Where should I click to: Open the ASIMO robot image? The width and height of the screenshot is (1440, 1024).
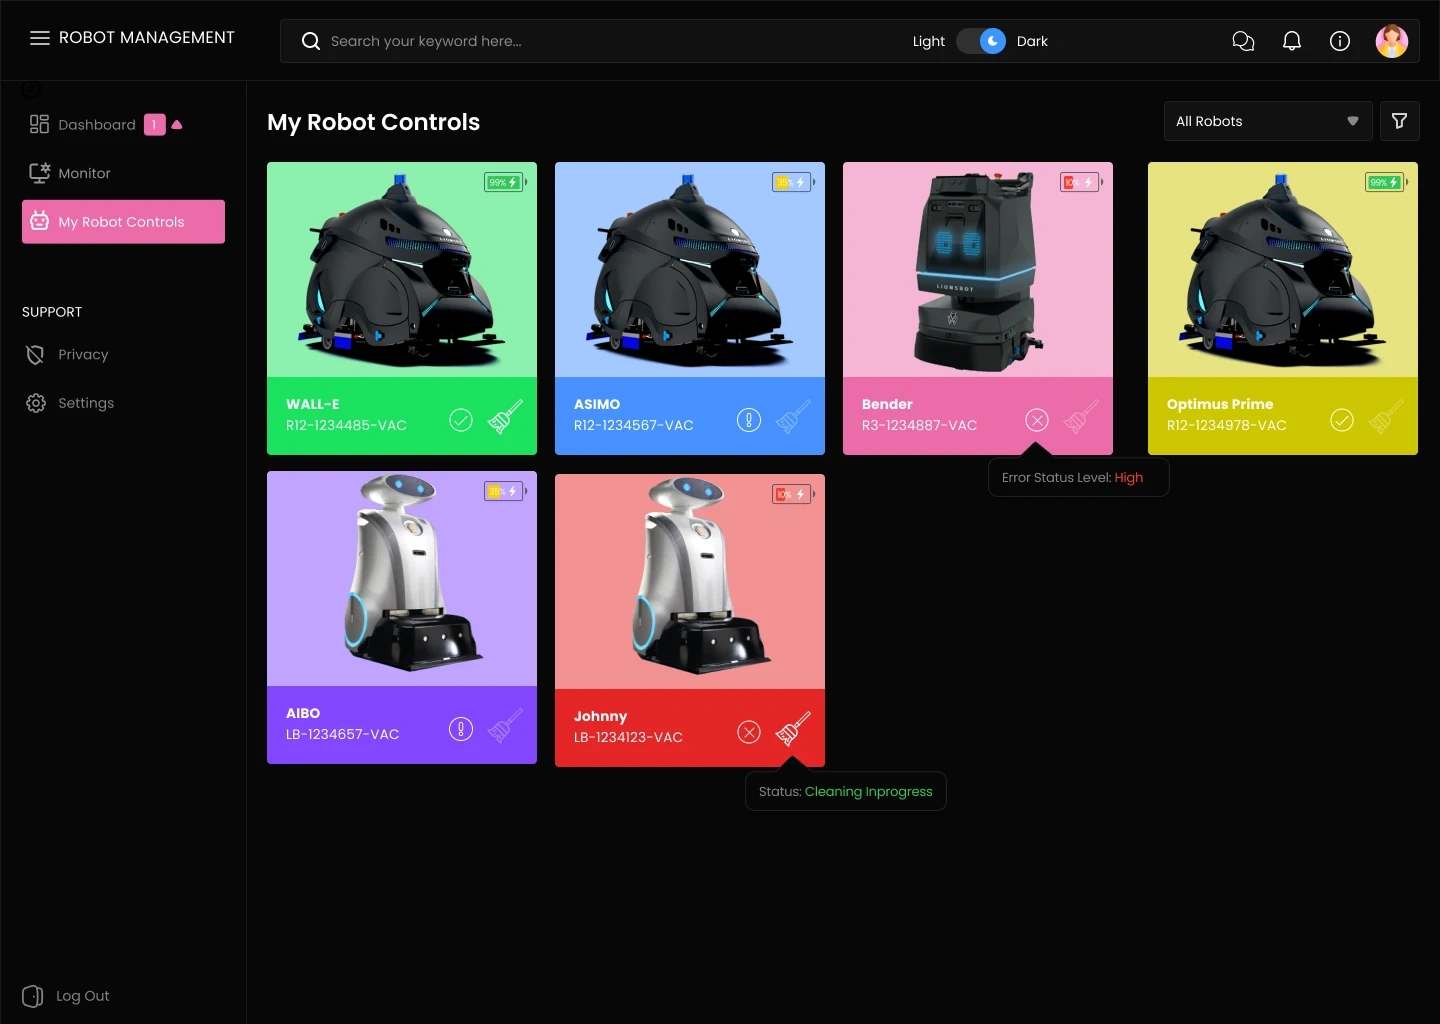coord(690,269)
